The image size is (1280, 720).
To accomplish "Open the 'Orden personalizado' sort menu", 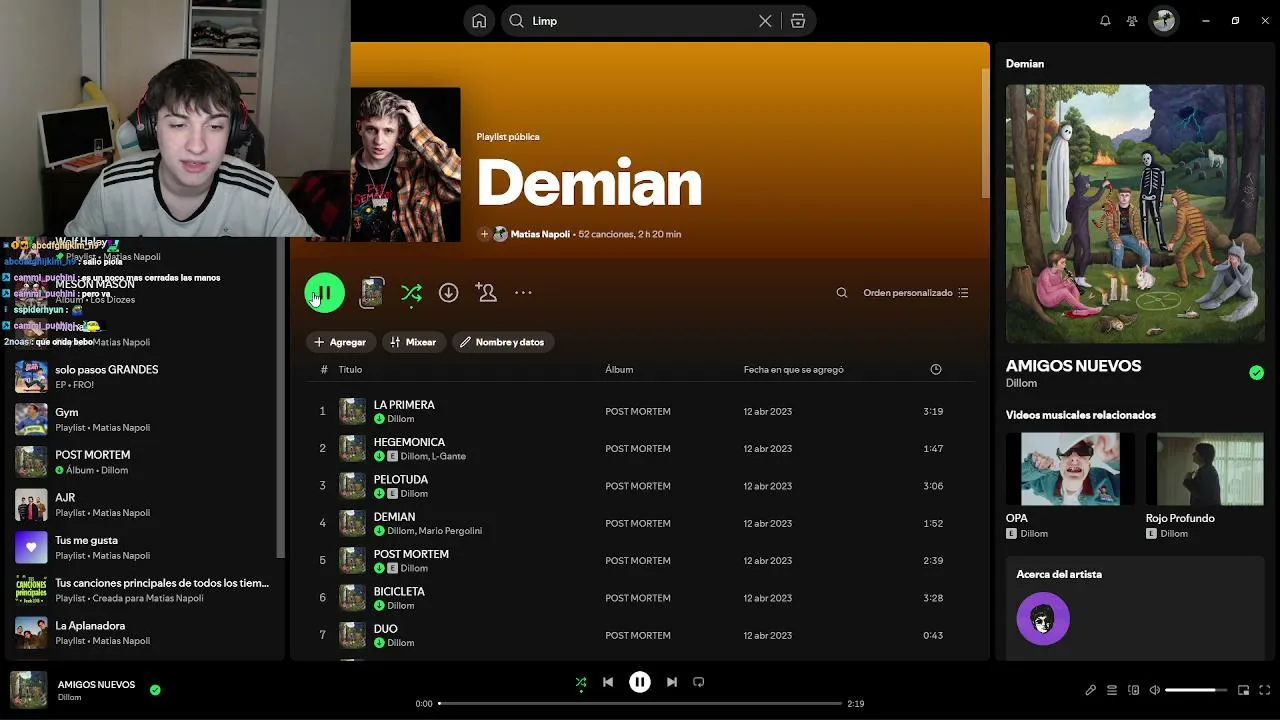I will [916, 293].
